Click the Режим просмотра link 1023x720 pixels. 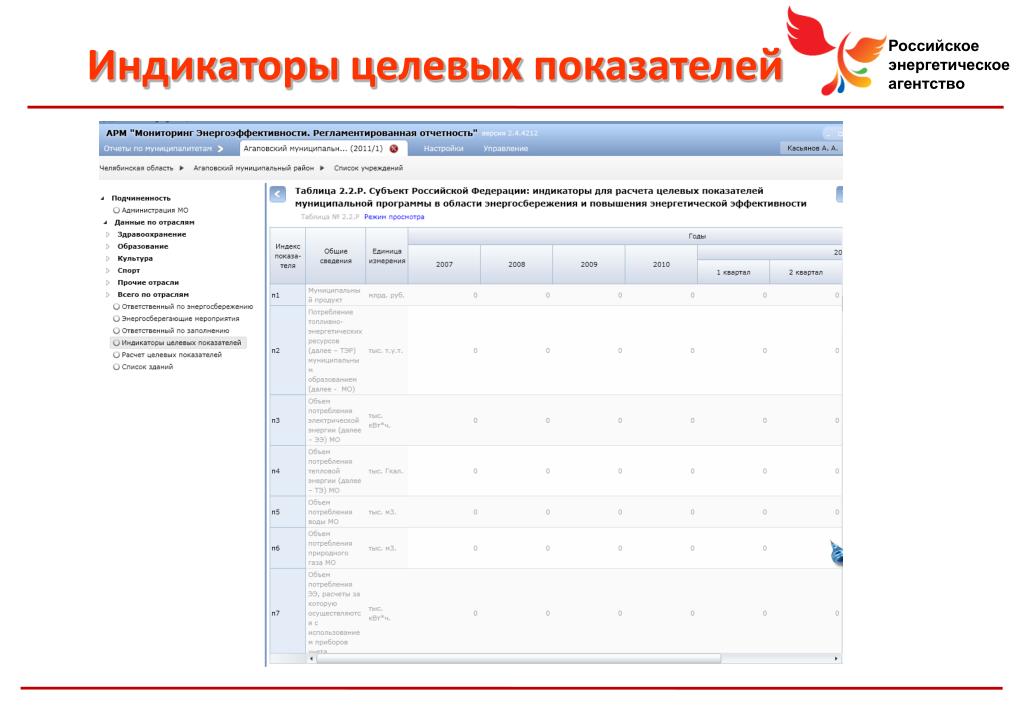(394, 217)
